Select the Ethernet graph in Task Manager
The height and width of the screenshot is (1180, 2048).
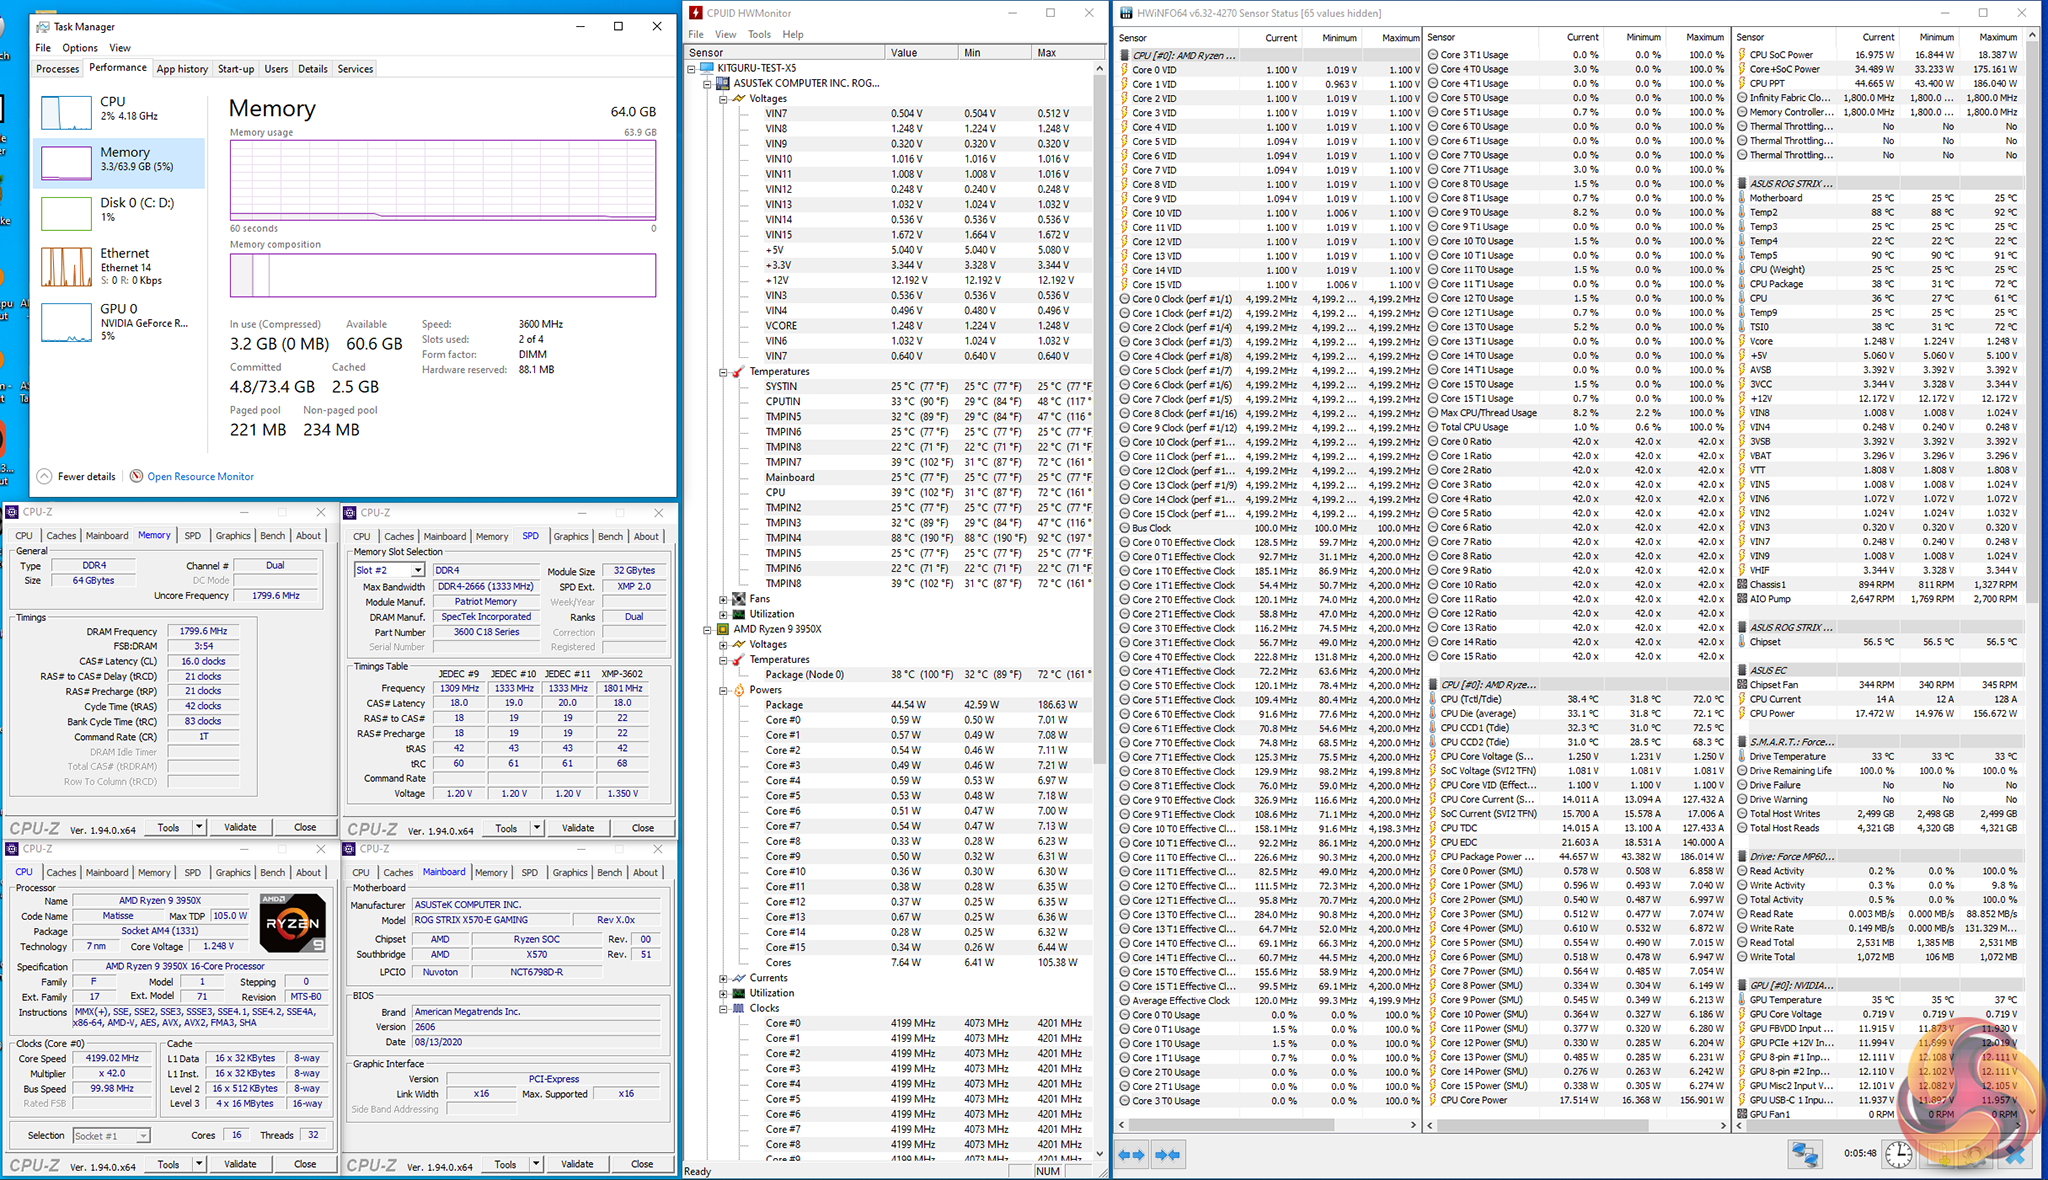(x=66, y=267)
